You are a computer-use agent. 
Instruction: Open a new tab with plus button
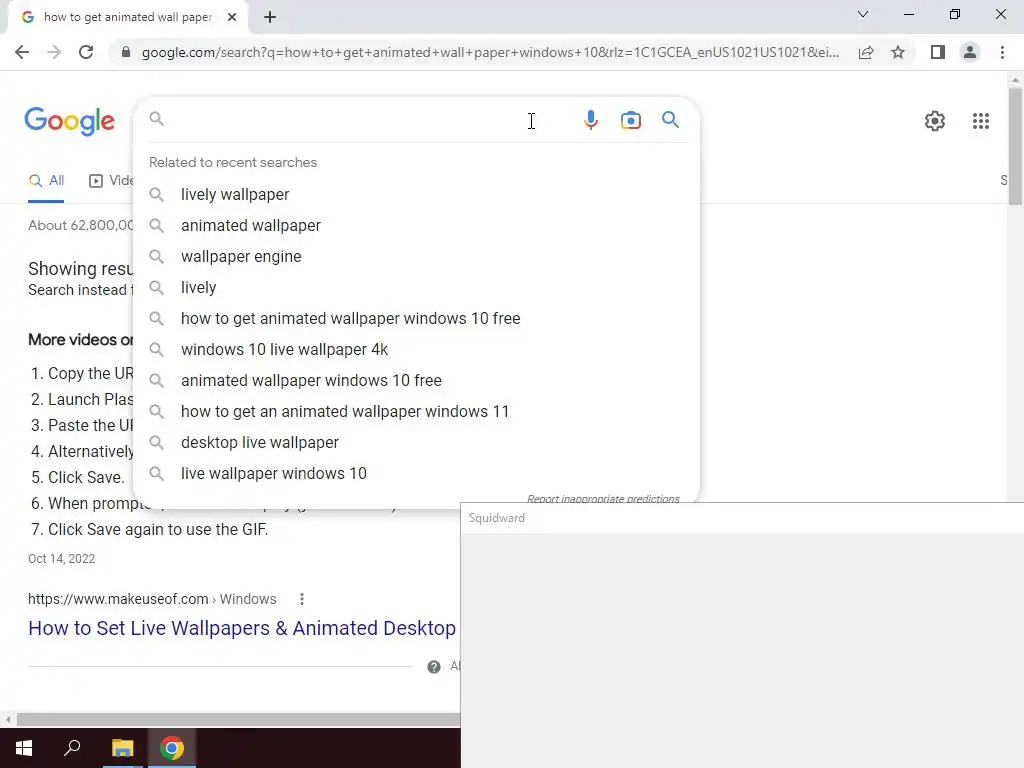click(x=270, y=17)
